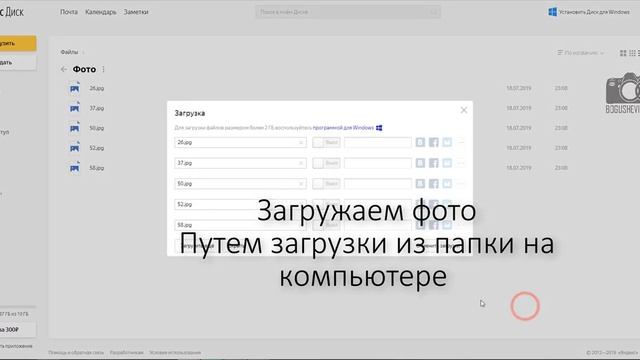640x360 pixels.
Task: Share 37.jpg via the Mail icon
Action: point(447,163)
